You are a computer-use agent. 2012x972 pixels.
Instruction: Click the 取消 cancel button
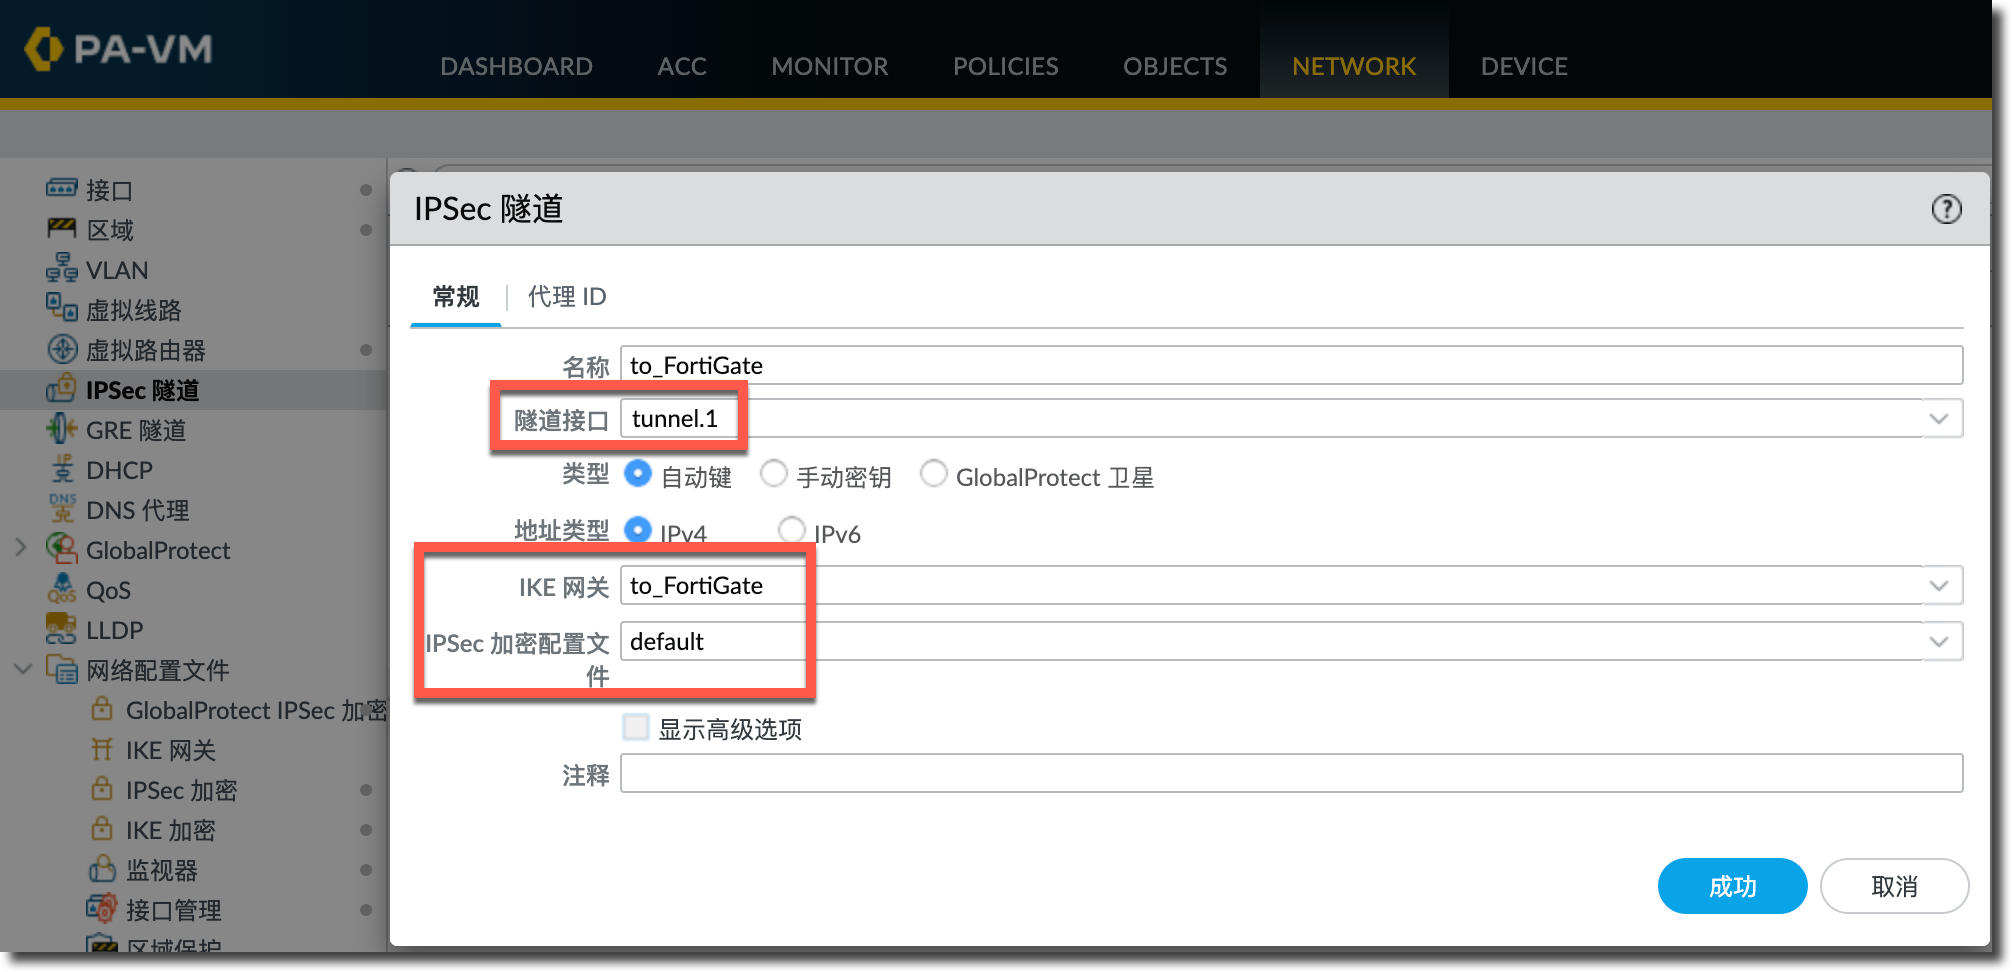[1894, 886]
